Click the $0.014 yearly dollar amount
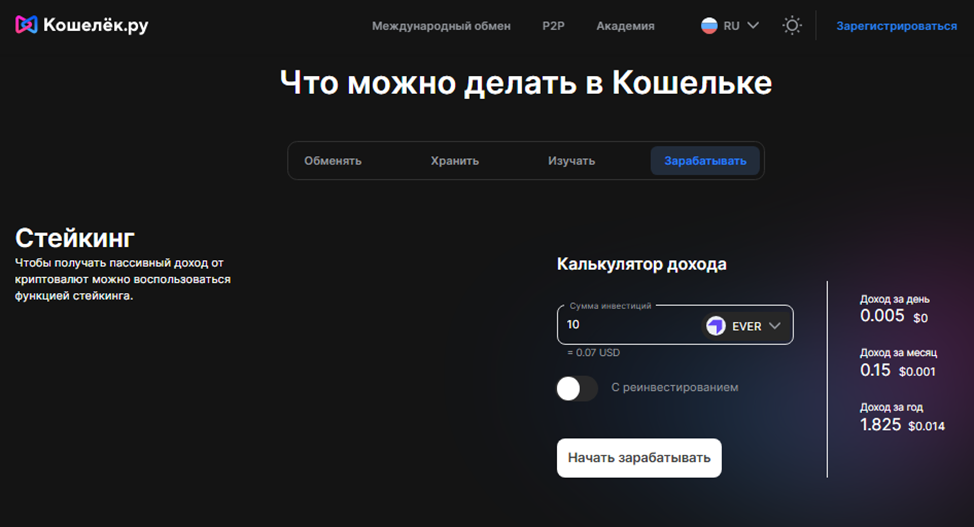Image resolution: width=974 pixels, height=527 pixels. tap(926, 426)
